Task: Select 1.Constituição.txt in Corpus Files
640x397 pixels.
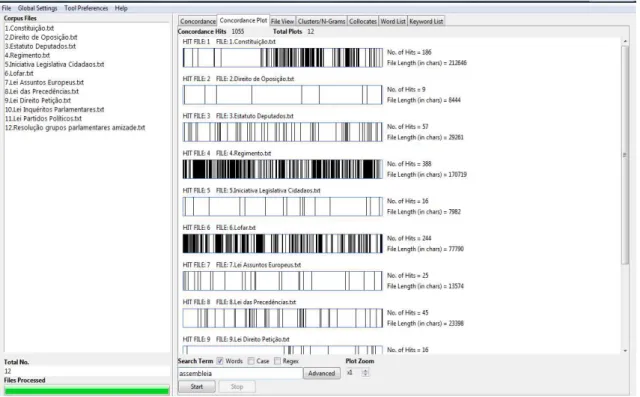Action: coord(29,28)
